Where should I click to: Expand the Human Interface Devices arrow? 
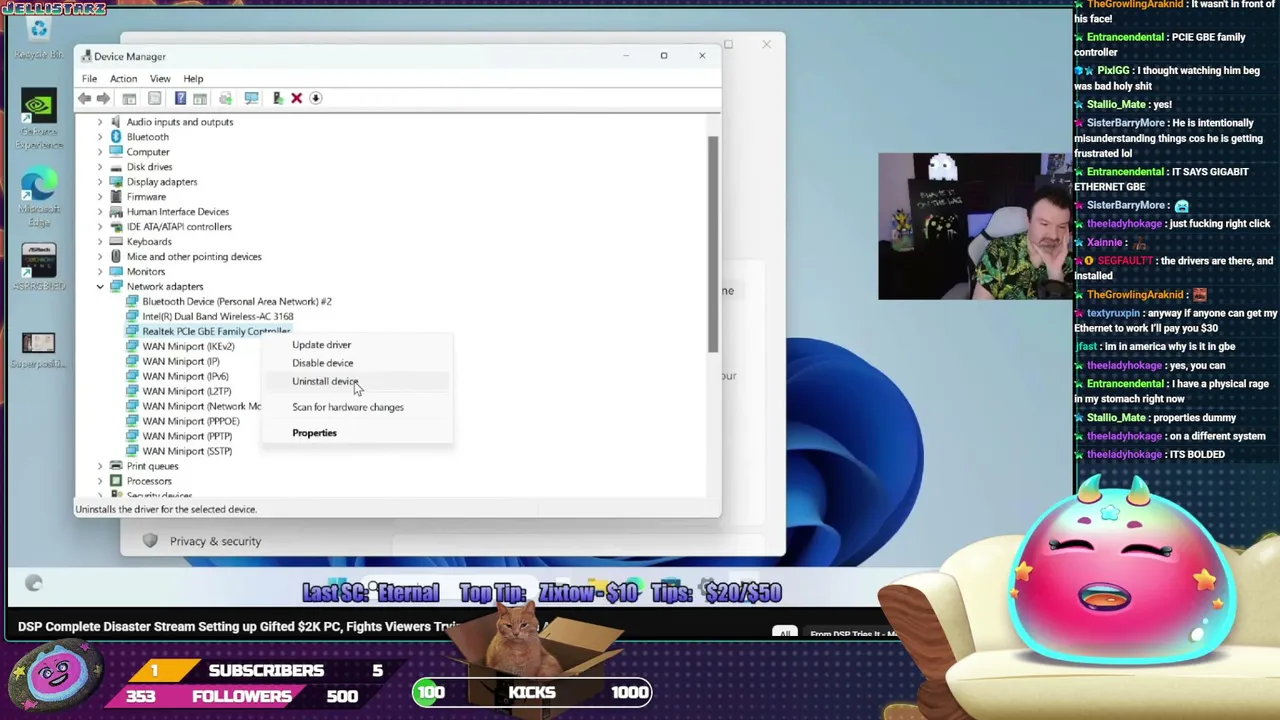(x=99, y=212)
